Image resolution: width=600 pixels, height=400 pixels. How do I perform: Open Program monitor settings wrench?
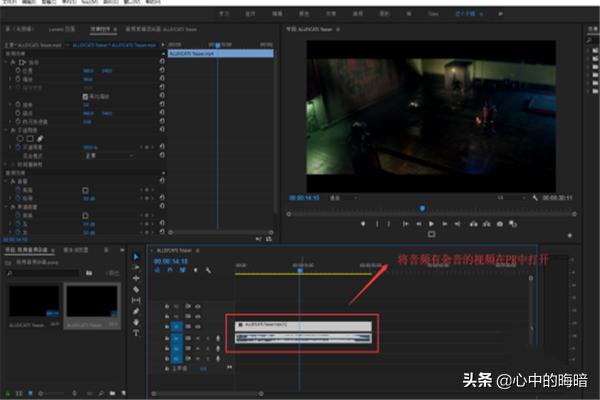[535, 198]
